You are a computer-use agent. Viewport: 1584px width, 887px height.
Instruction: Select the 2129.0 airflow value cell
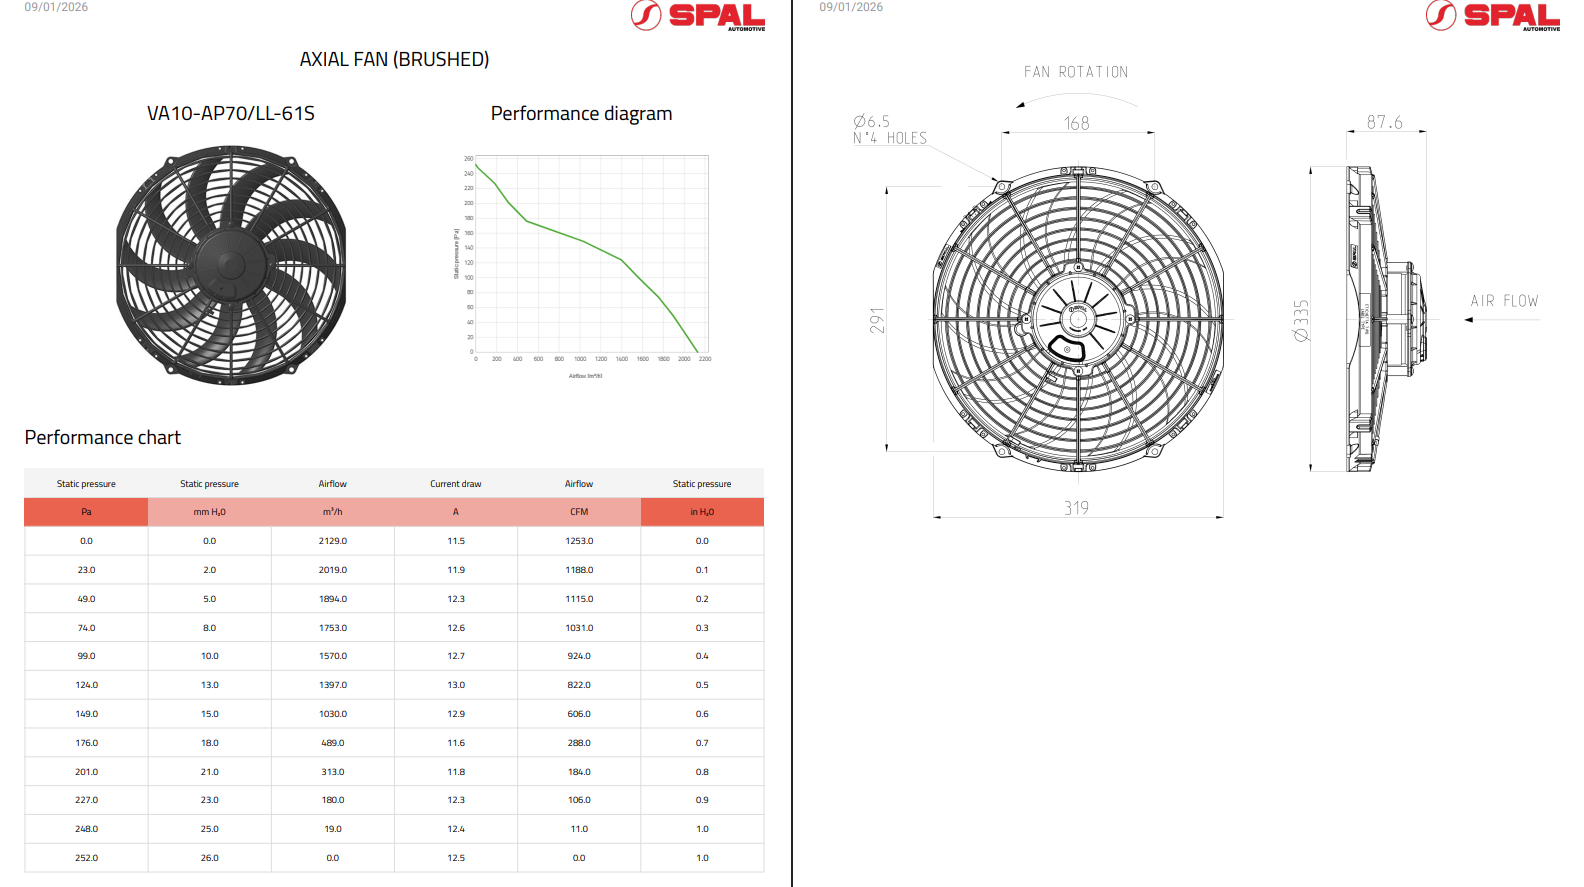pyautogui.click(x=333, y=541)
